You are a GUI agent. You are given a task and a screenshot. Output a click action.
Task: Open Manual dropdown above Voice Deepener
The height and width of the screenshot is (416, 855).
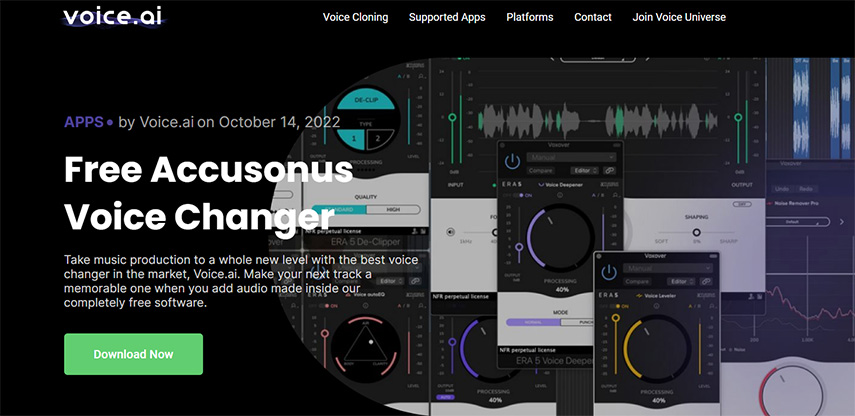coord(571,157)
